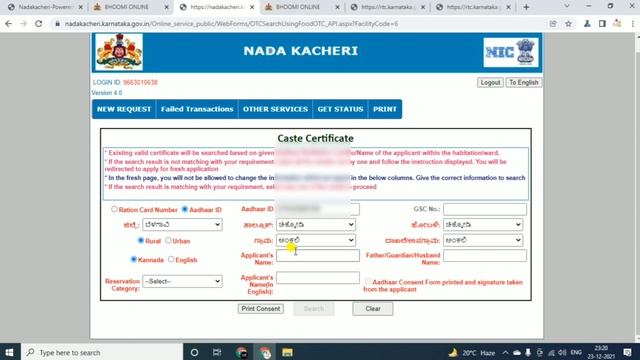The height and width of the screenshot is (360, 640).
Task: Click To English button
Action: coord(524,82)
